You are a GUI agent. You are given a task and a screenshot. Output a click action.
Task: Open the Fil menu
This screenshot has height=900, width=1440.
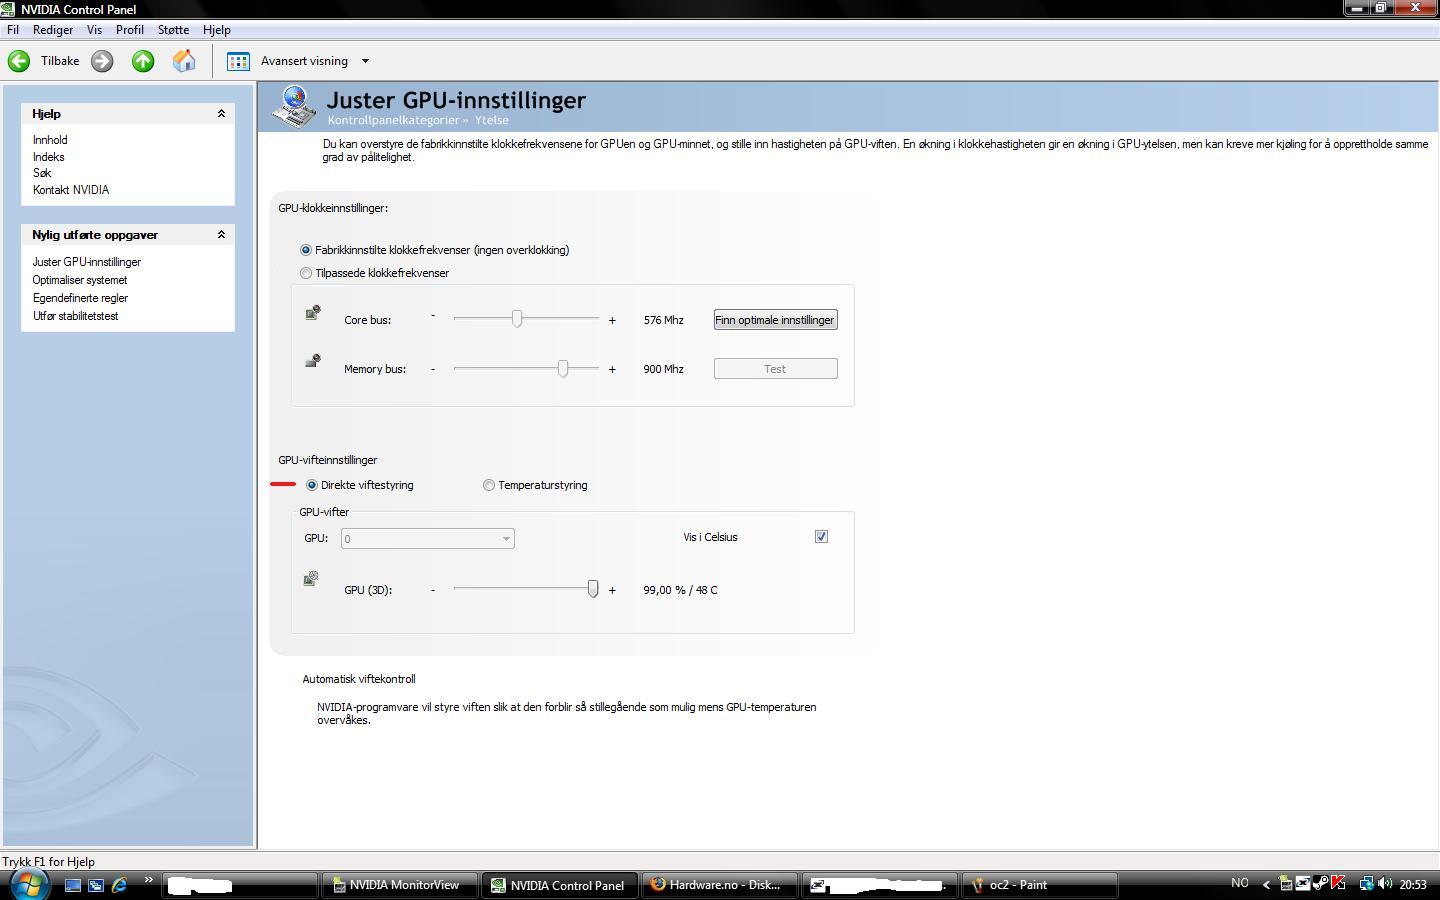[13, 30]
